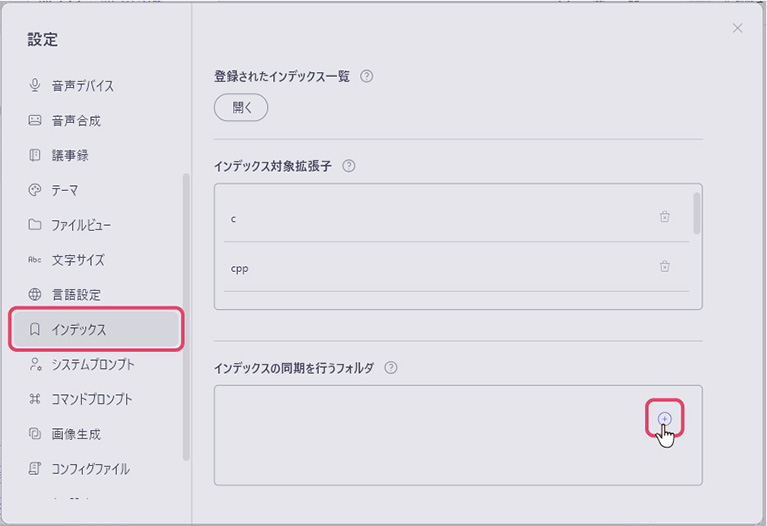Click help icon beside インデックスの同期を行うフォルダ
The image size is (767, 526).
(391, 368)
